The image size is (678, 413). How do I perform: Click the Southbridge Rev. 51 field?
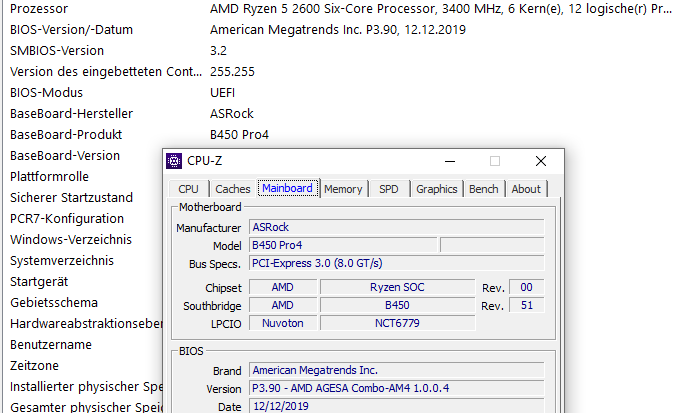pos(527,305)
